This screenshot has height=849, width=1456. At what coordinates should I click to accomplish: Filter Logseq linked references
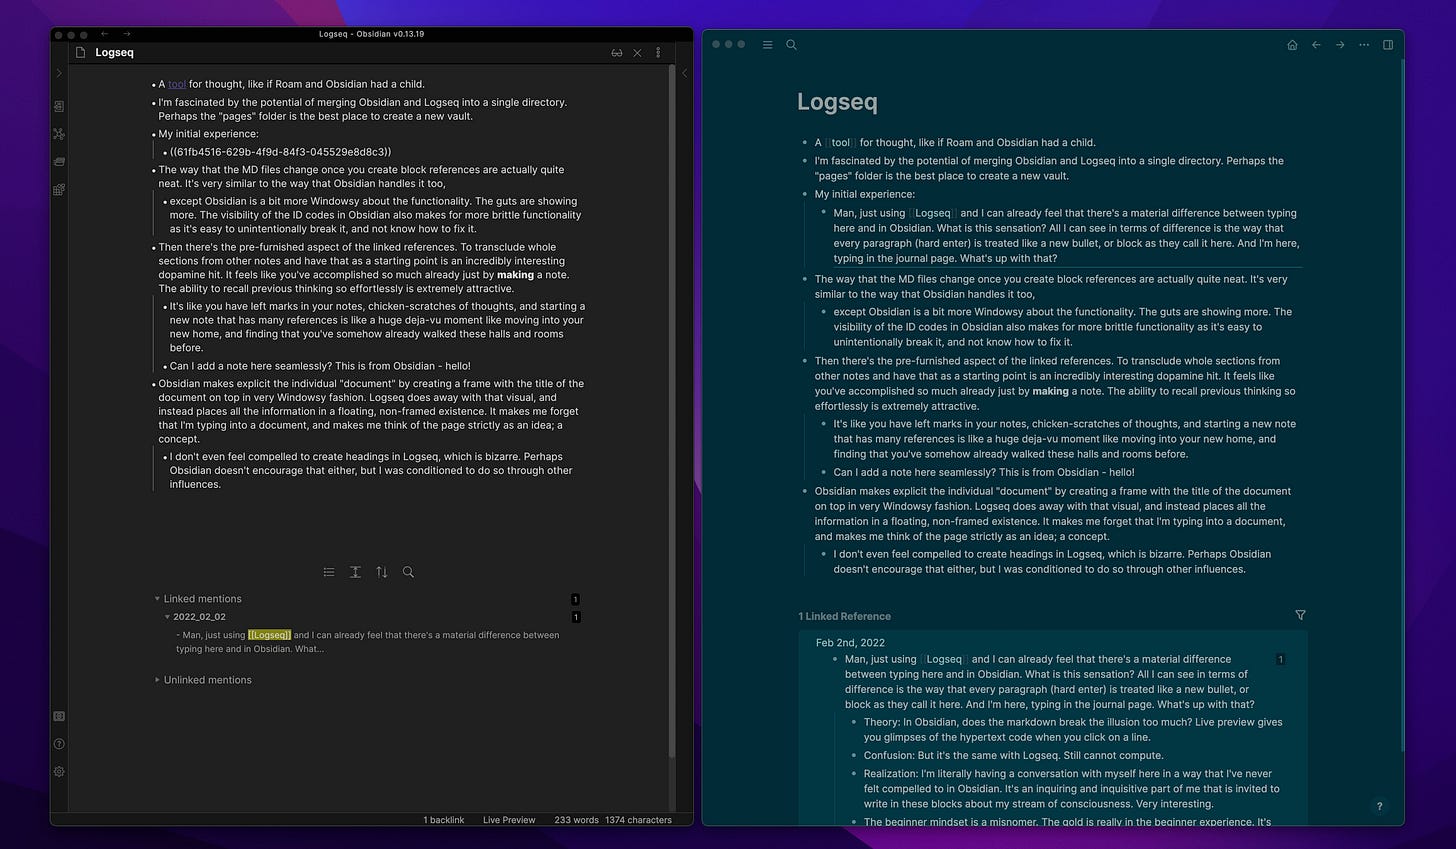point(1300,615)
